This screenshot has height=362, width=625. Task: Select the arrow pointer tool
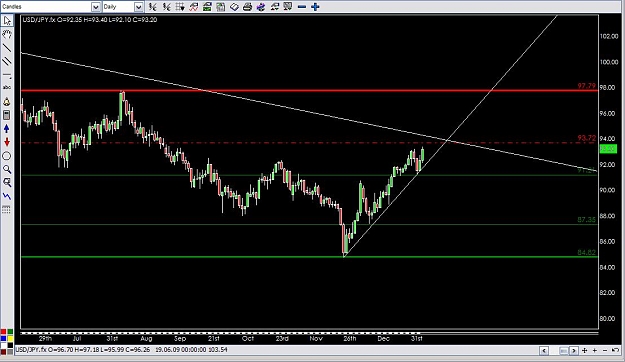7,21
